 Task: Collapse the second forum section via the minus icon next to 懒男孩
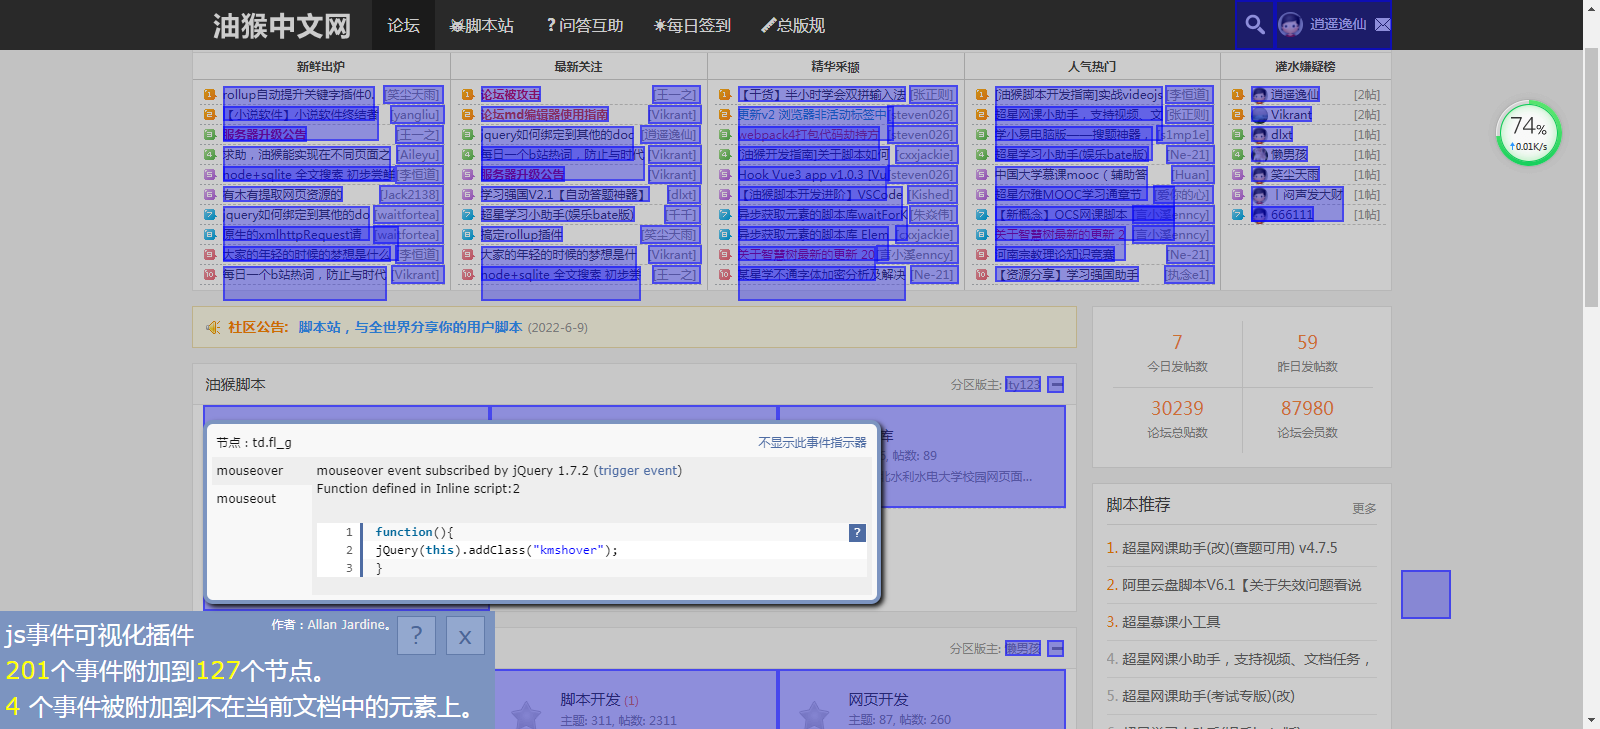pyautogui.click(x=1056, y=648)
